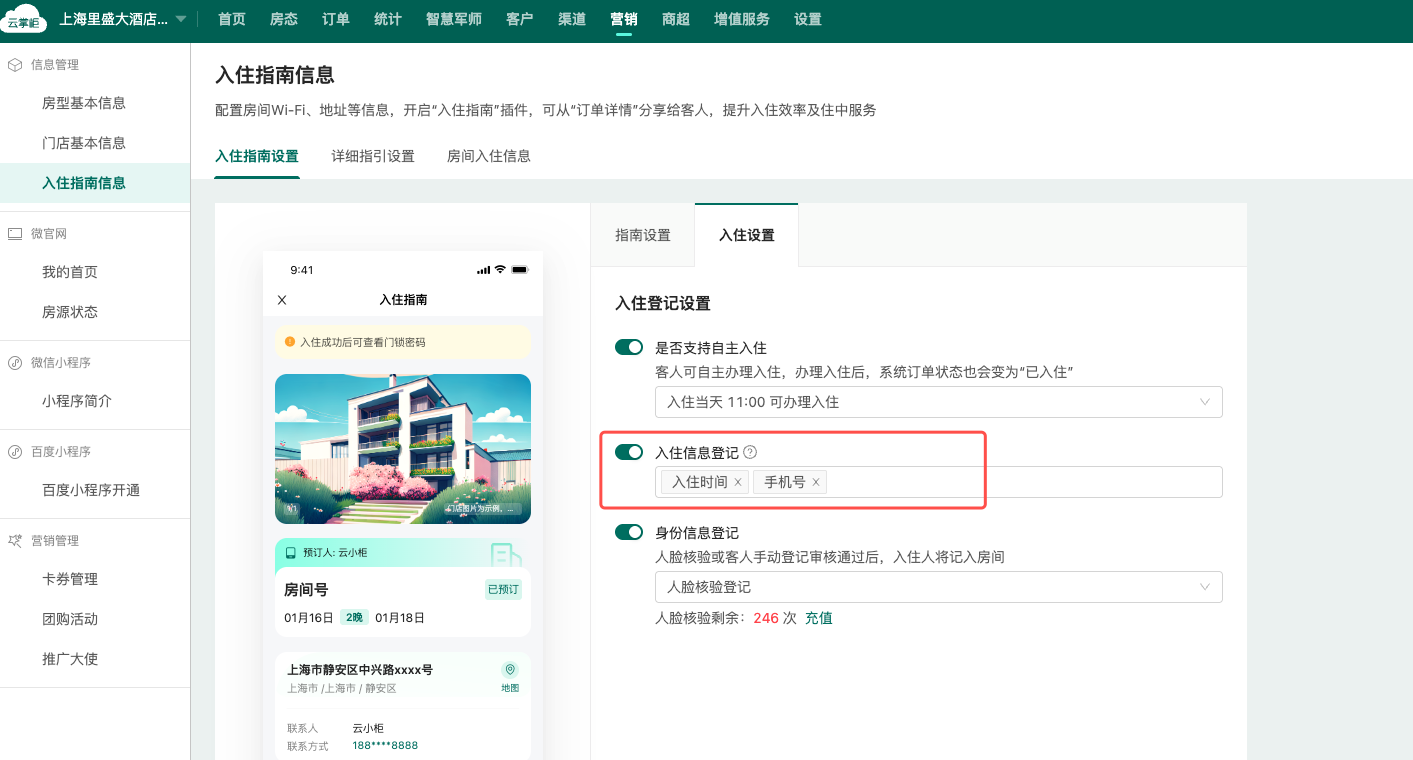Open the 首页 menu
Screen dimensions: 1413x760
pyautogui.click(x=231, y=19)
